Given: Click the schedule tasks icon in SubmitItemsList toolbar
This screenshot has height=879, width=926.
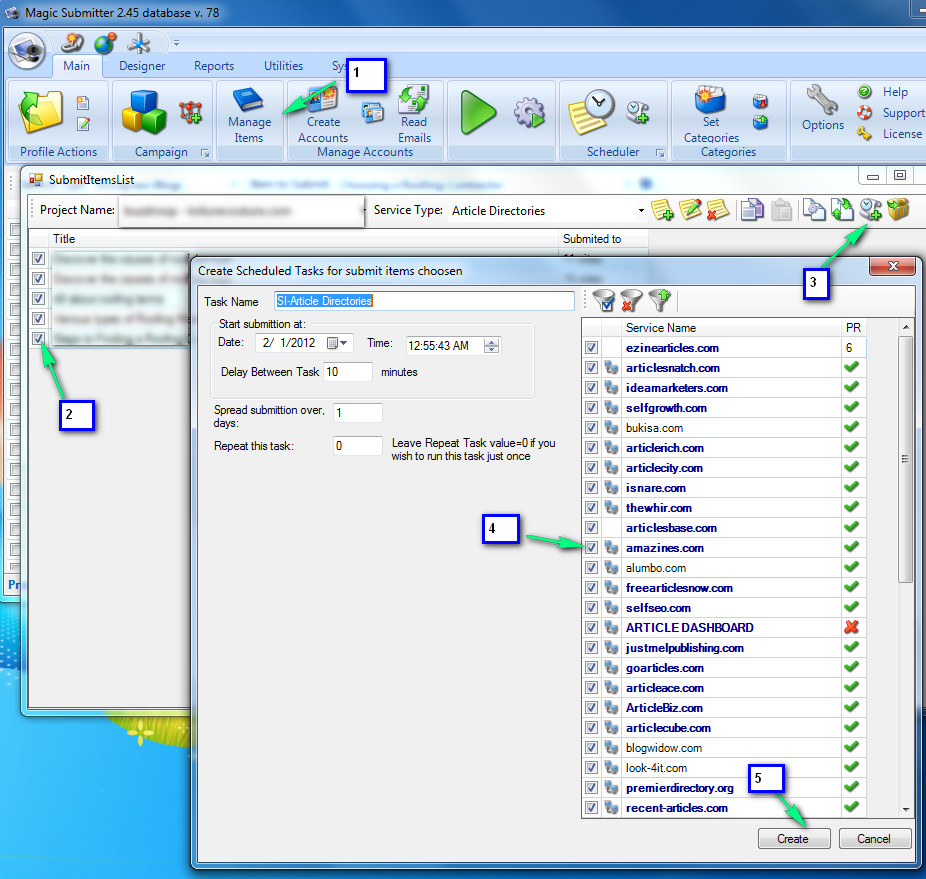Looking at the screenshot, I should (x=870, y=210).
